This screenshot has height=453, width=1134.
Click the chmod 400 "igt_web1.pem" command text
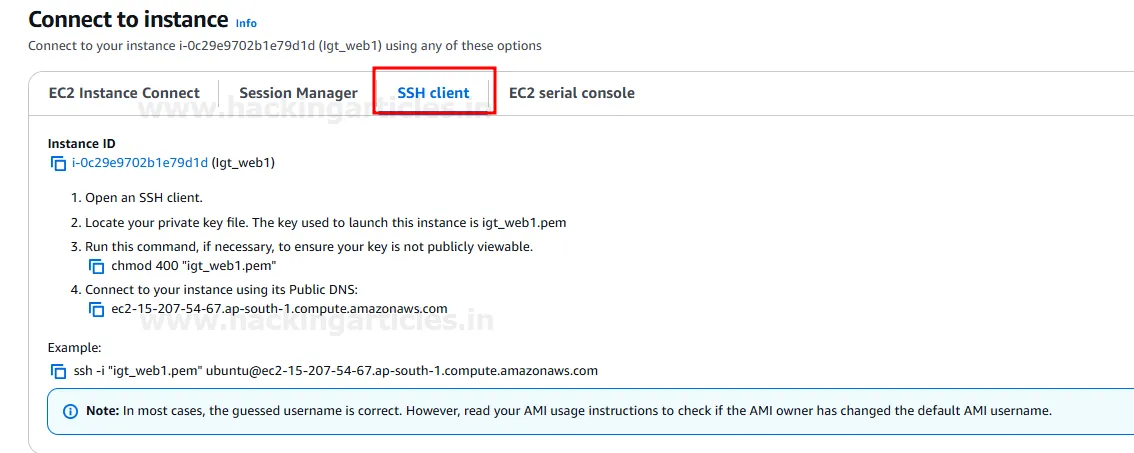coord(193,266)
